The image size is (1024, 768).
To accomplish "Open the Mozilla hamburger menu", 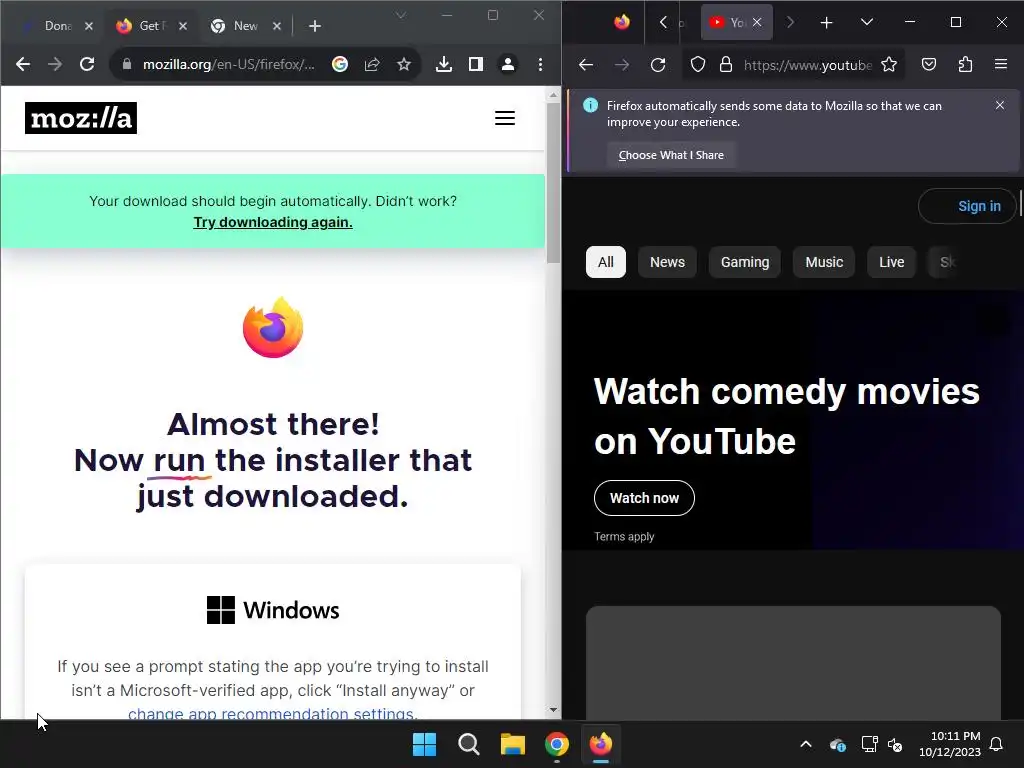I will click(505, 118).
